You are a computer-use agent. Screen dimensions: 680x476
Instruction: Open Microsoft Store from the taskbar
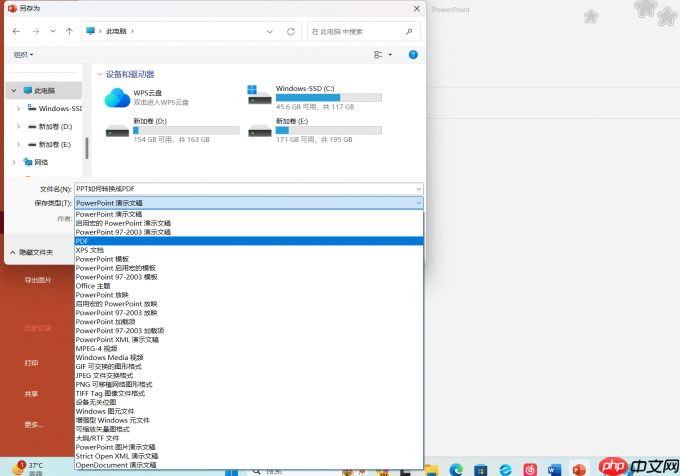pyautogui.click(x=481, y=469)
